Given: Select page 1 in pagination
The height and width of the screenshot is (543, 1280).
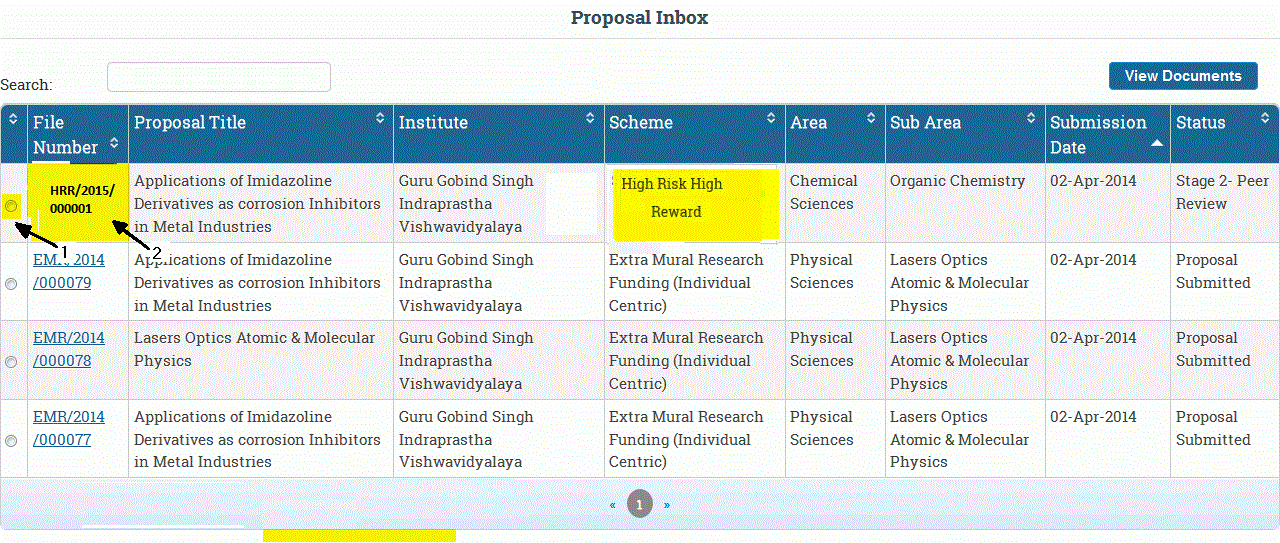Looking at the screenshot, I should click(640, 504).
